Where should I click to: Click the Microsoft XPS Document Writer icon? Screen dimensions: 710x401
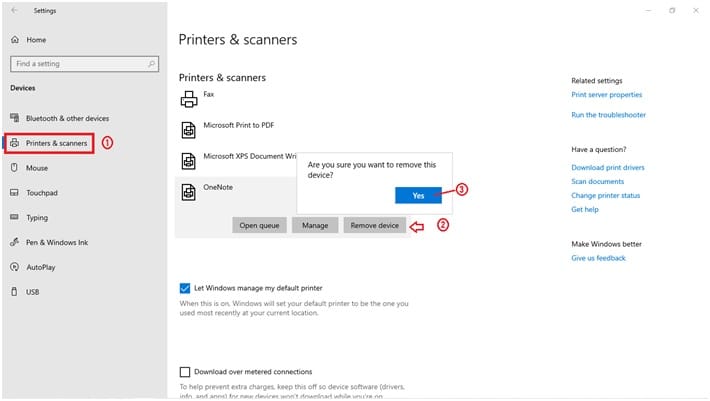coord(189,161)
